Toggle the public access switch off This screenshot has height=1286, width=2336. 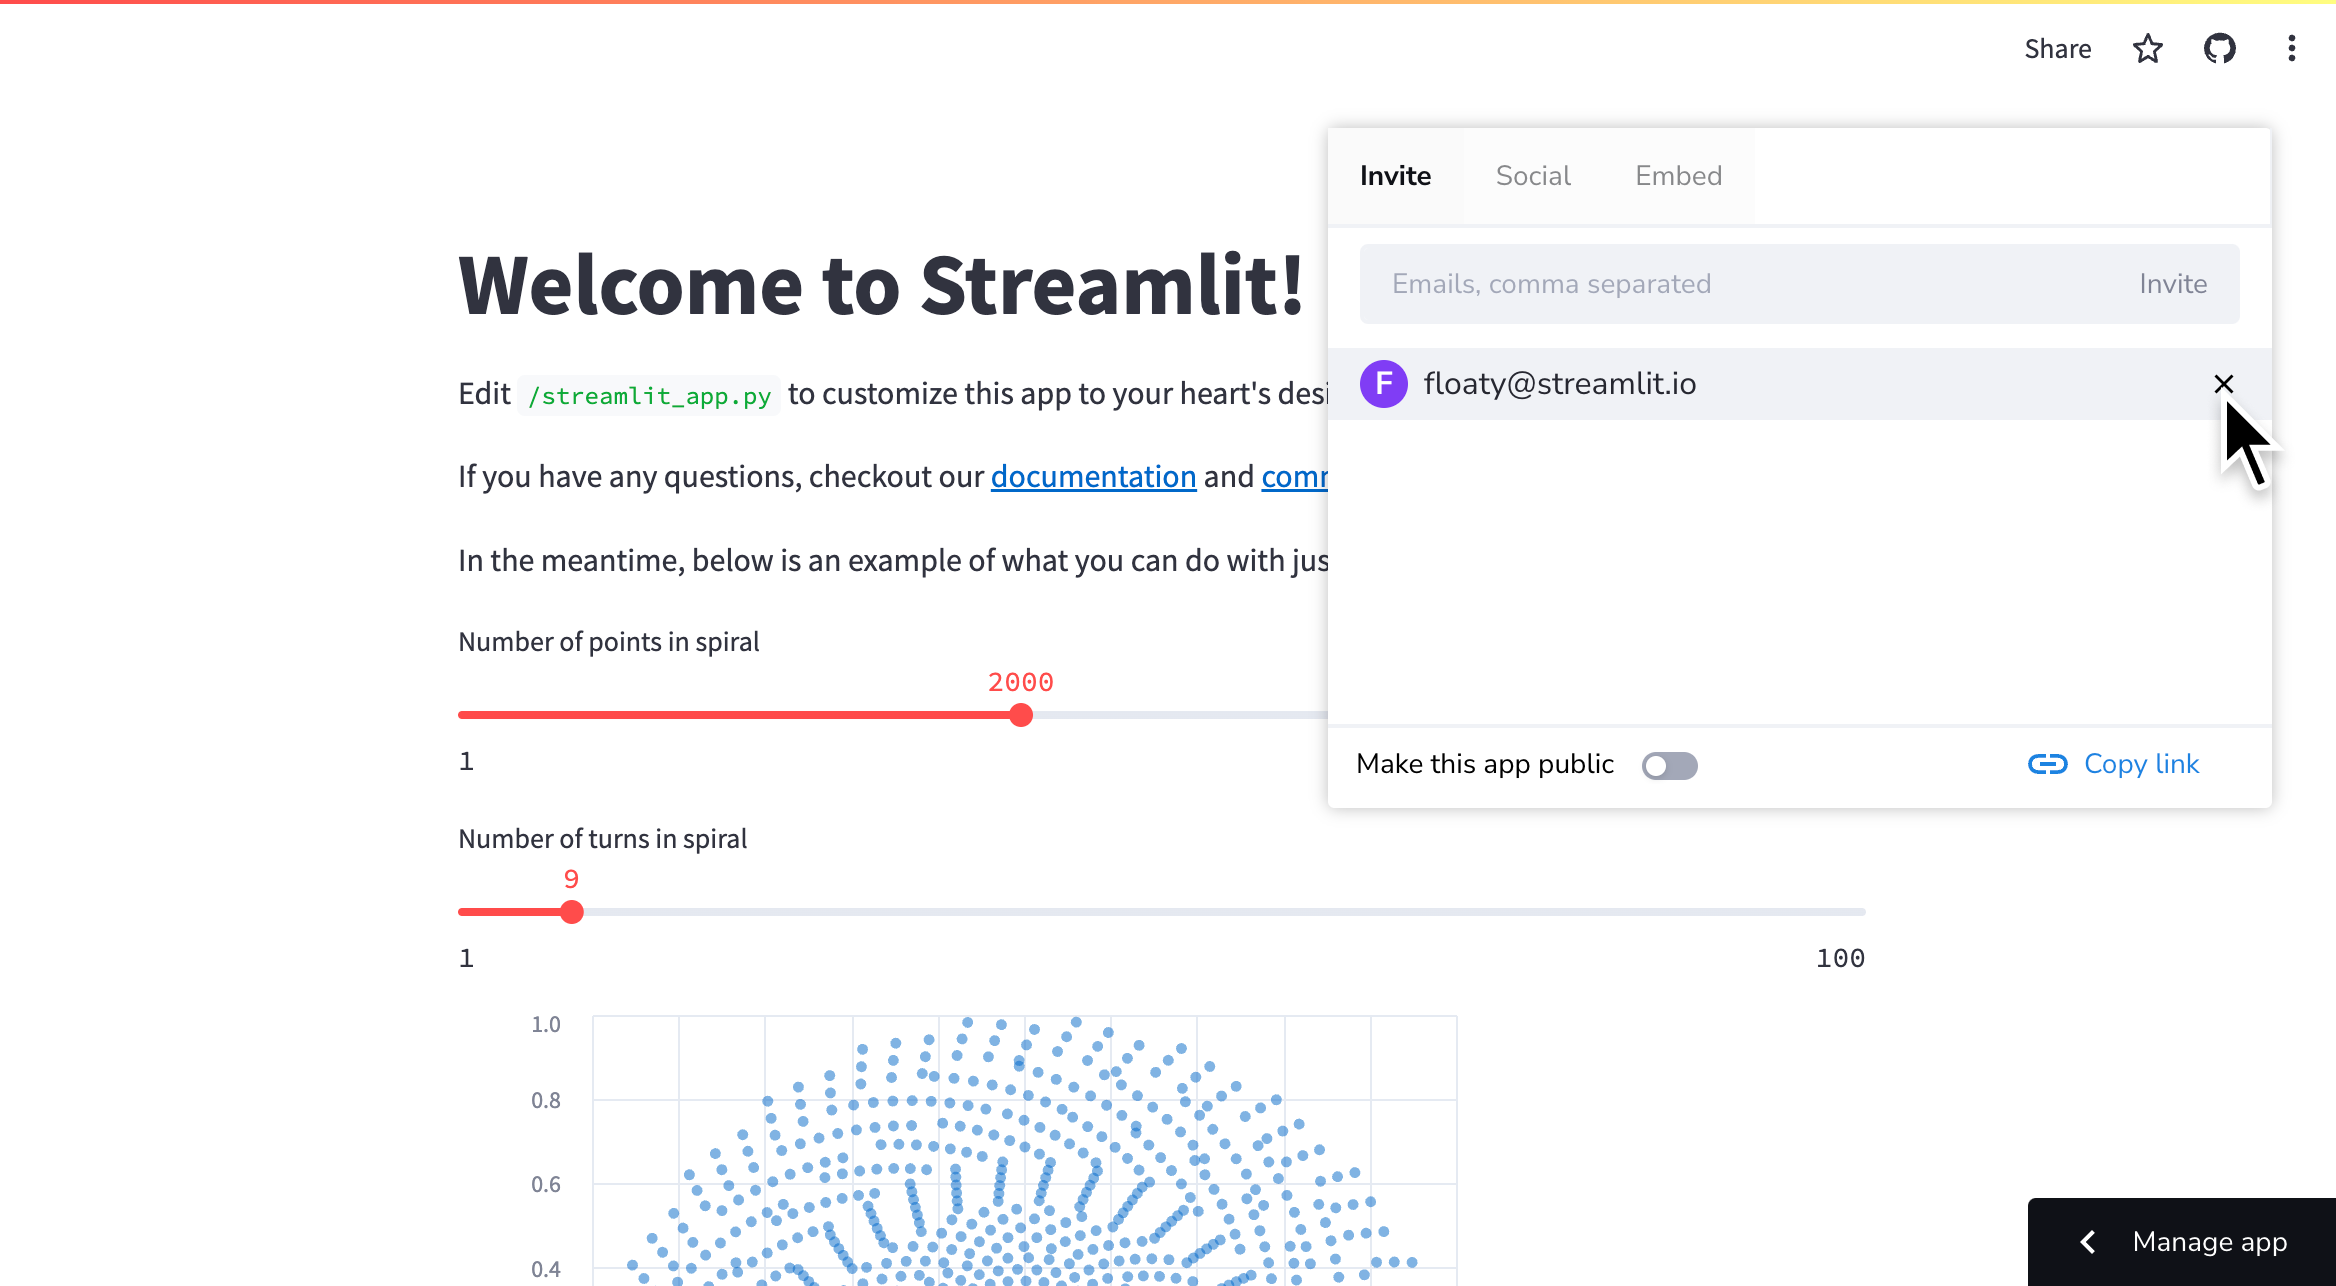(x=1668, y=765)
